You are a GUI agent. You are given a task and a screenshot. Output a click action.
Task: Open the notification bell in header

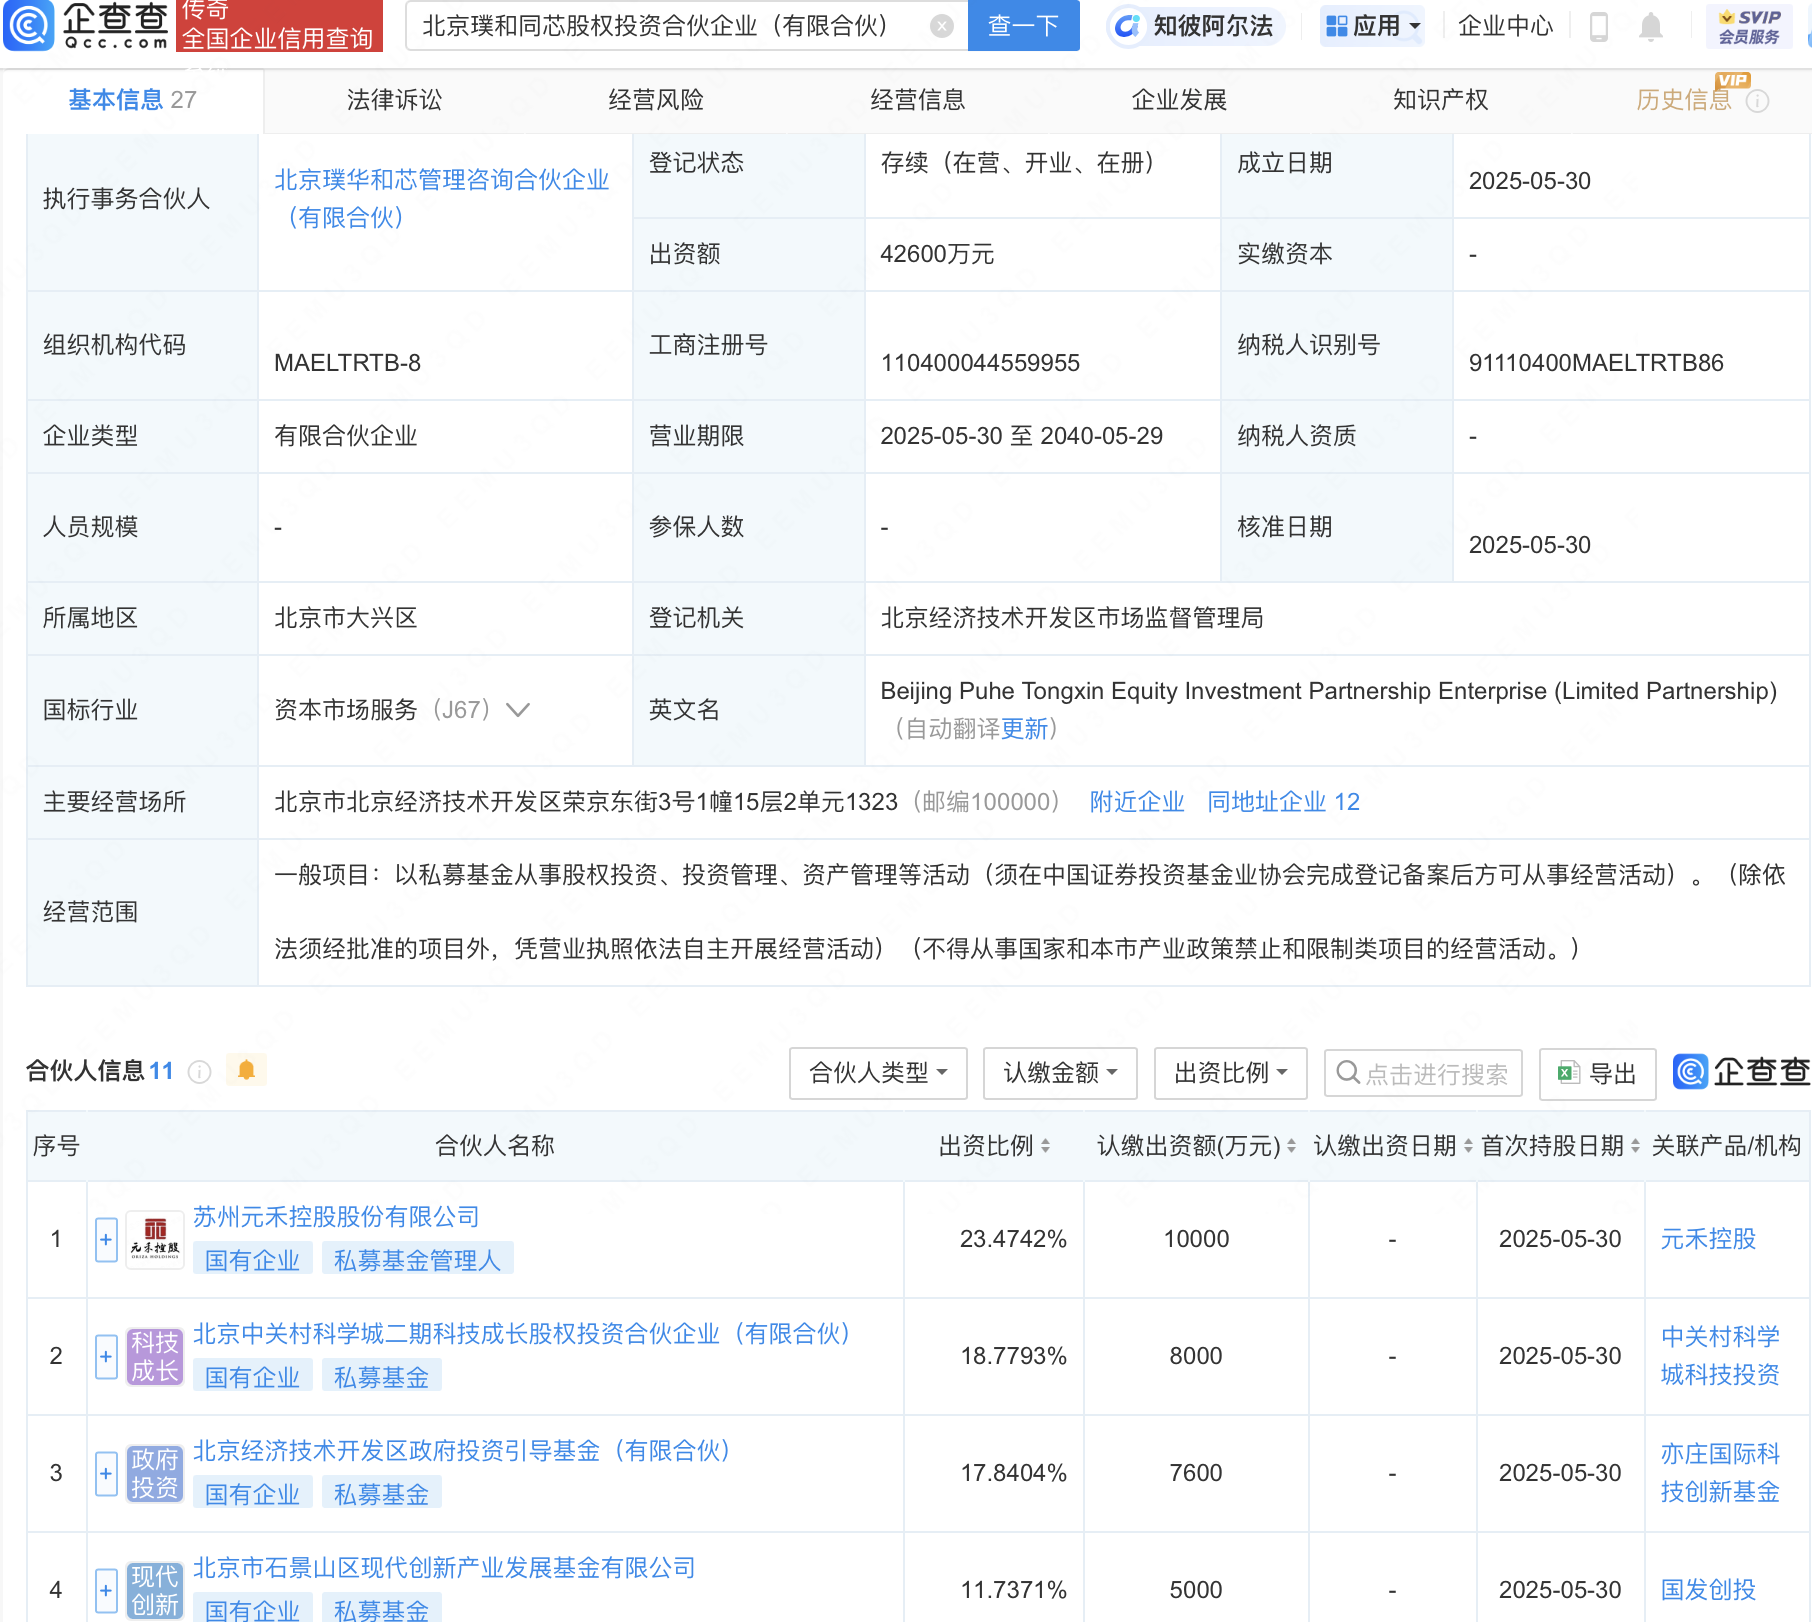point(1651,27)
